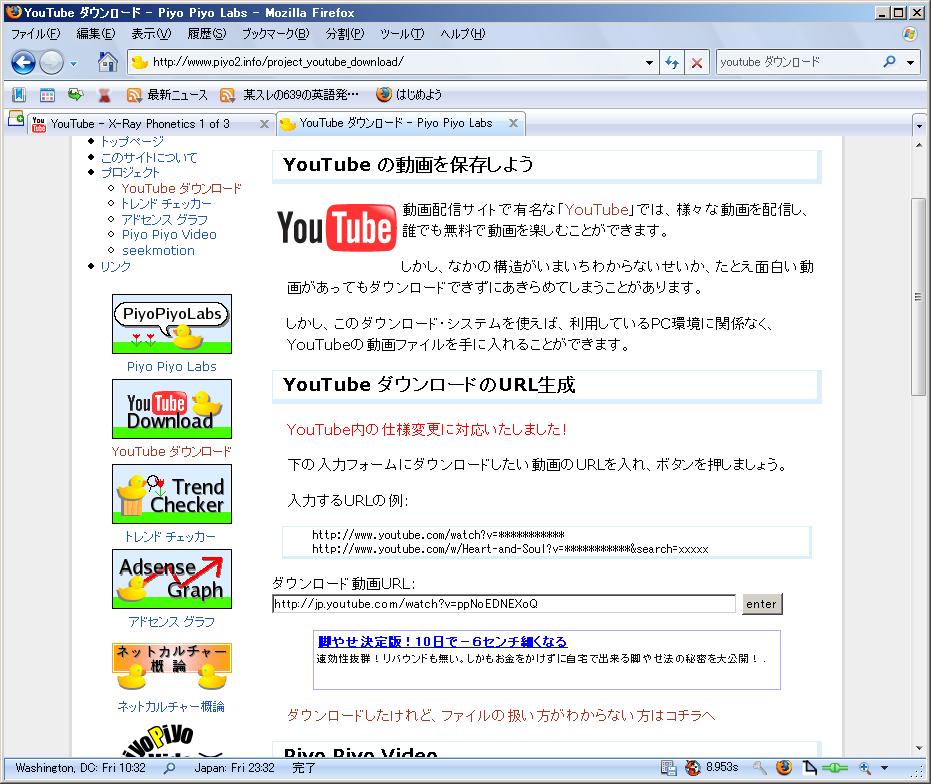The height and width of the screenshot is (784, 931).
Task: Click the new tab icon left of tabs
Action: pyautogui.click(x=15, y=118)
